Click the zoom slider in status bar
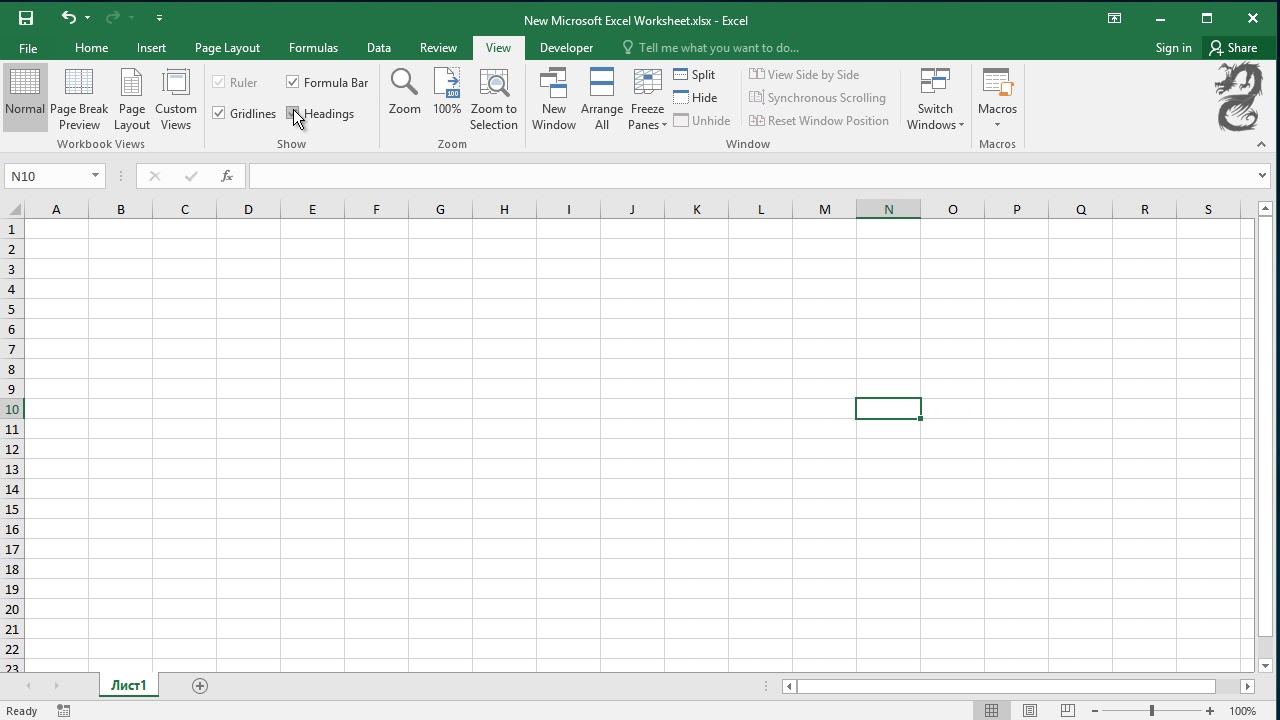This screenshot has height=720, width=1280. 1152,711
